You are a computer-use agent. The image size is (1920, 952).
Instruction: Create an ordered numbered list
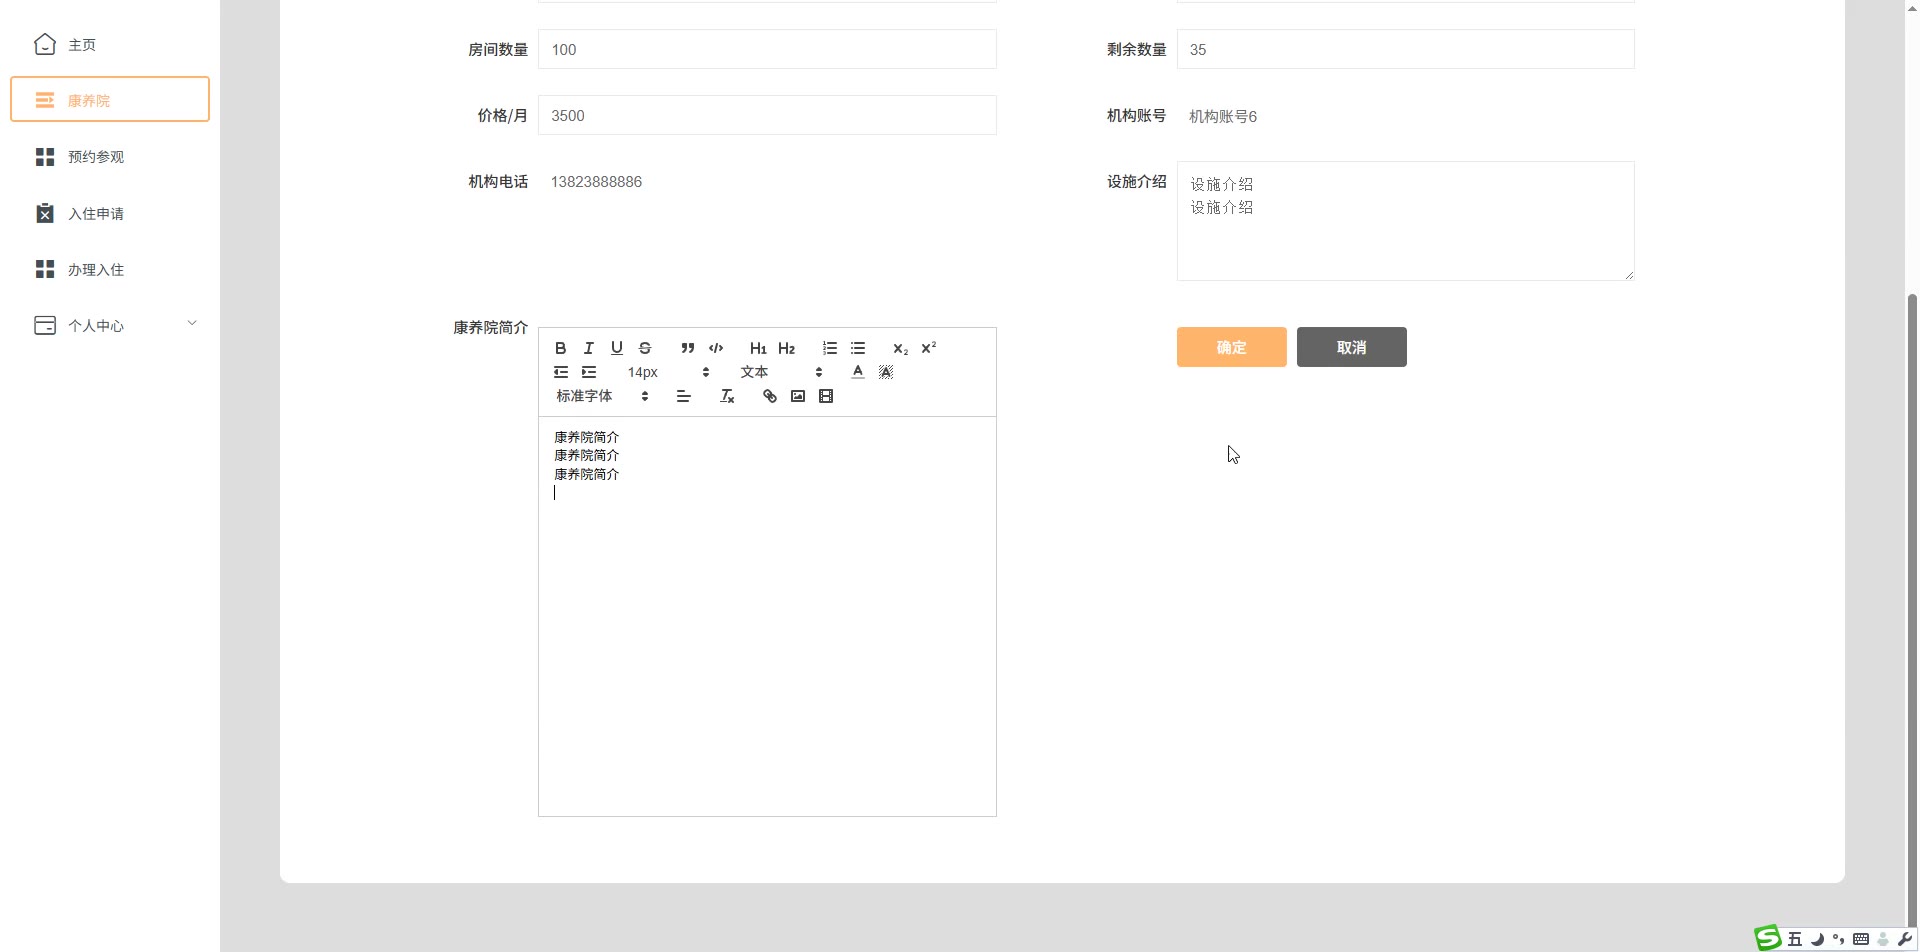[830, 348]
